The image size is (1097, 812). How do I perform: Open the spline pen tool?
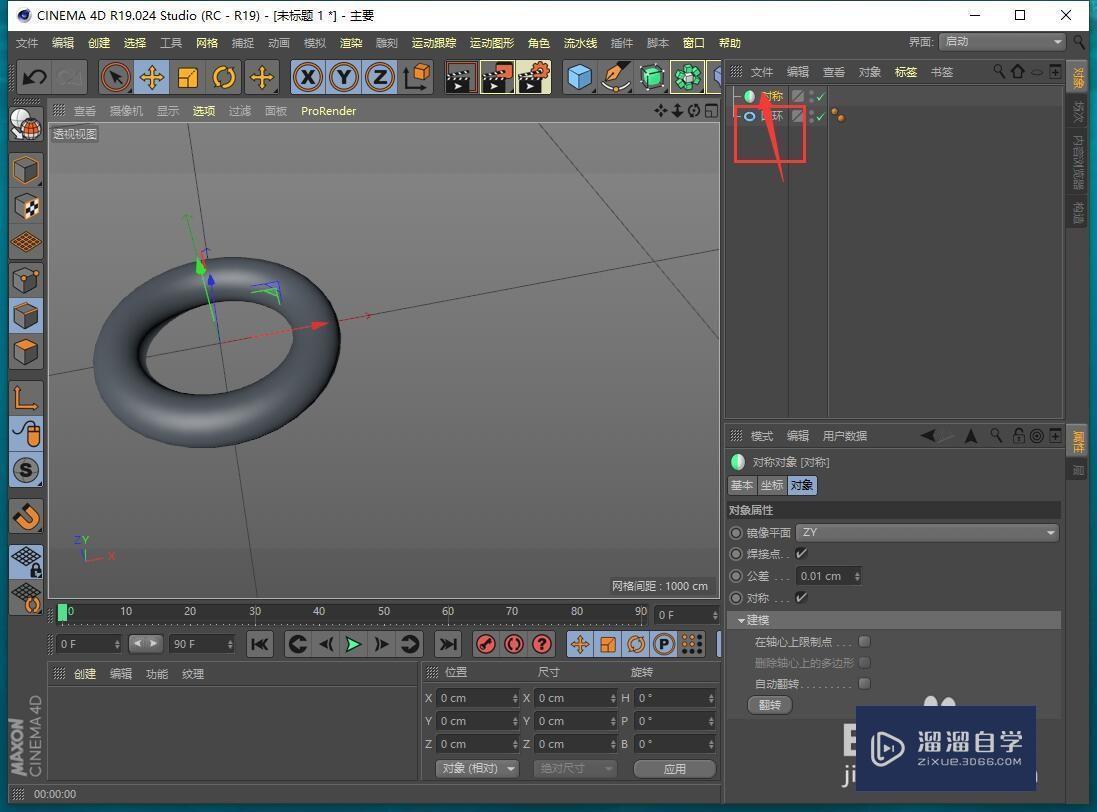tap(616, 77)
